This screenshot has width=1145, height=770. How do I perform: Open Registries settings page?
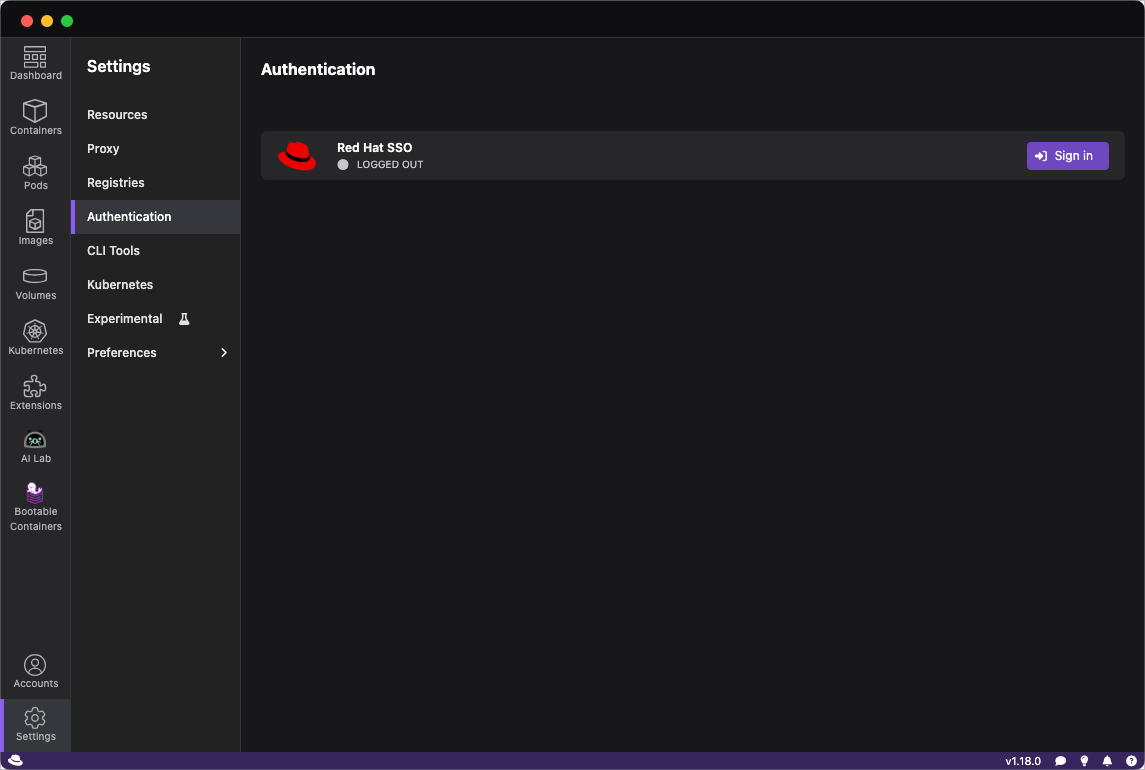(x=116, y=183)
